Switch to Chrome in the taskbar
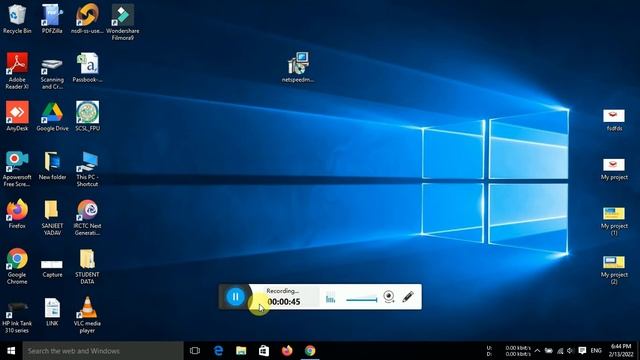This screenshot has height=360, width=640. tap(310, 351)
